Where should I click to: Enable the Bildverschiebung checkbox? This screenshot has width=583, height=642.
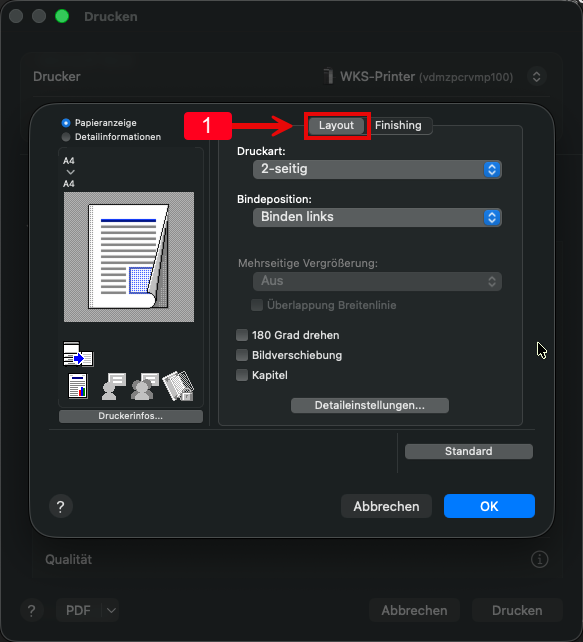point(242,355)
